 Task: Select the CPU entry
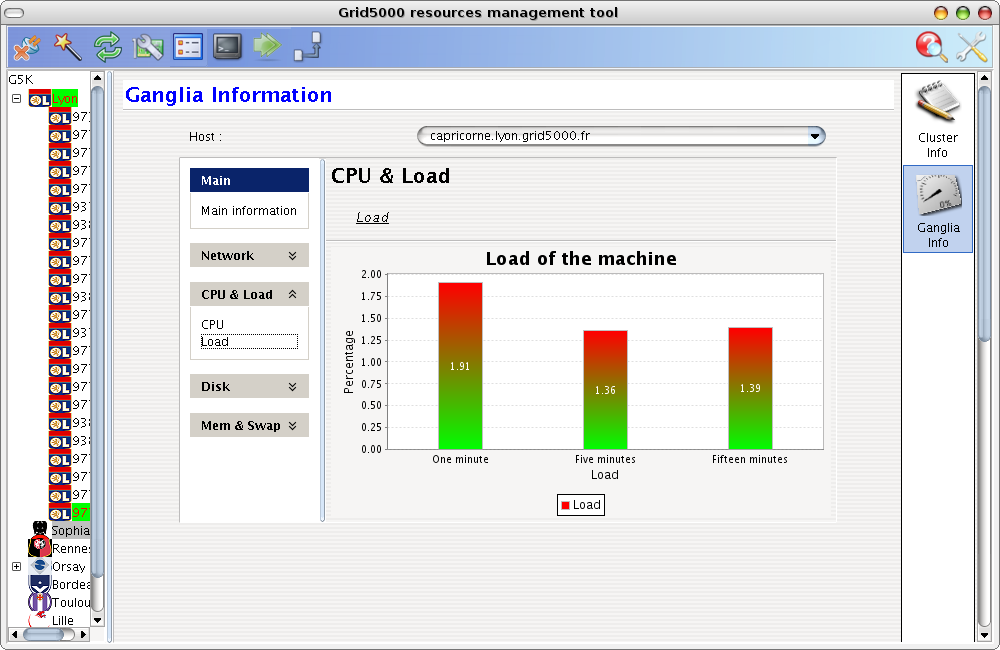(212, 324)
